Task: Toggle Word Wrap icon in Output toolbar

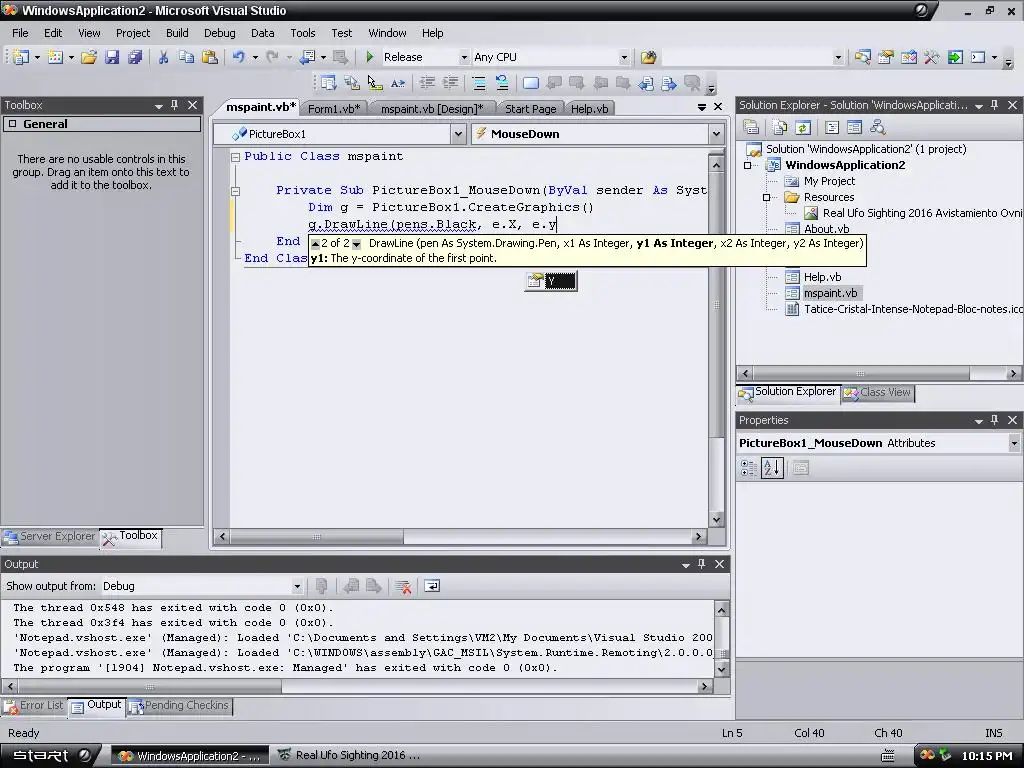Action: [x=432, y=586]
